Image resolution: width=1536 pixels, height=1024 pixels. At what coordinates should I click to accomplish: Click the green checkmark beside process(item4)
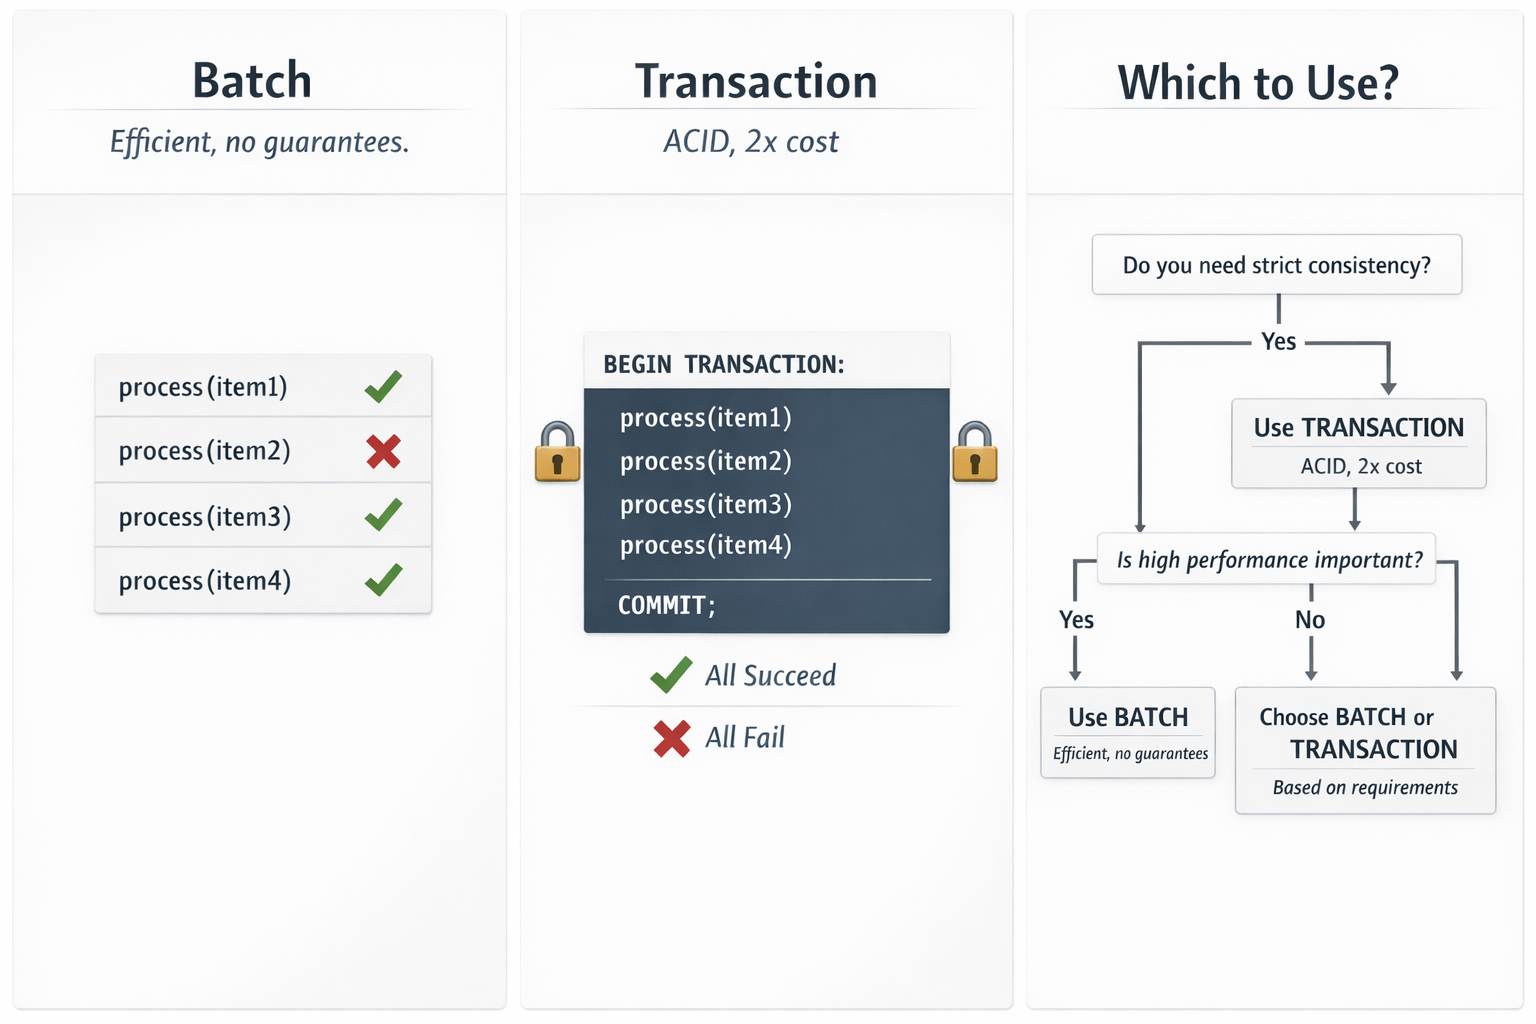[383, 580]
